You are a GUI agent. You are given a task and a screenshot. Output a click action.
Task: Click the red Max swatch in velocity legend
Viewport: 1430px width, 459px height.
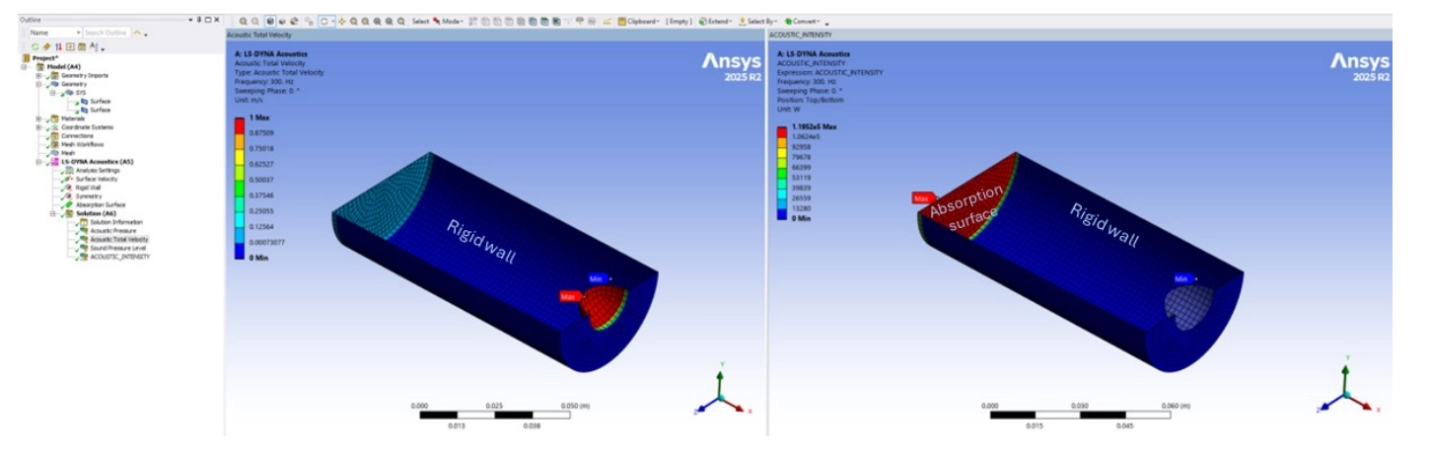(x=239, y=125)
